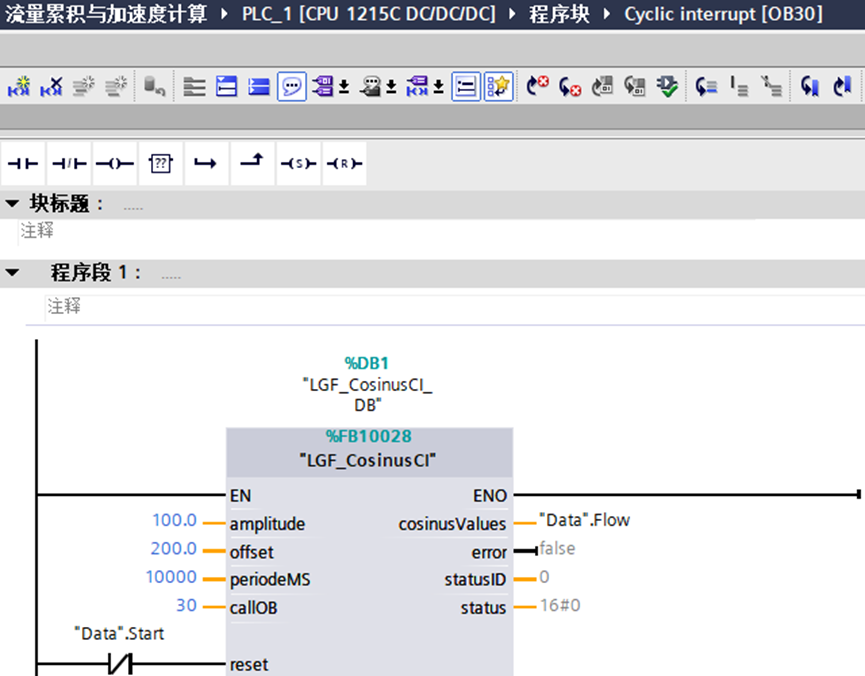This screenshot has height=676, width=865.
Task: Reset start values cylinder icon
Action: tap(154, 86)
